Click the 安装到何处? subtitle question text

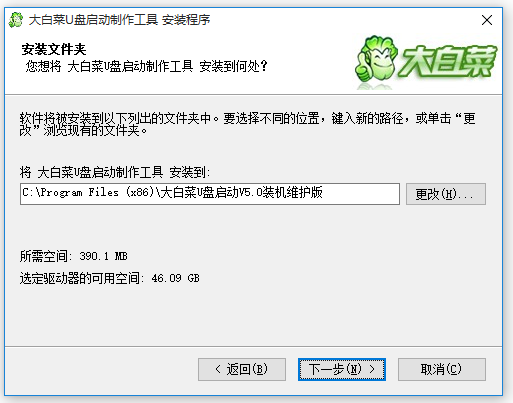click(x=233, y=66)
